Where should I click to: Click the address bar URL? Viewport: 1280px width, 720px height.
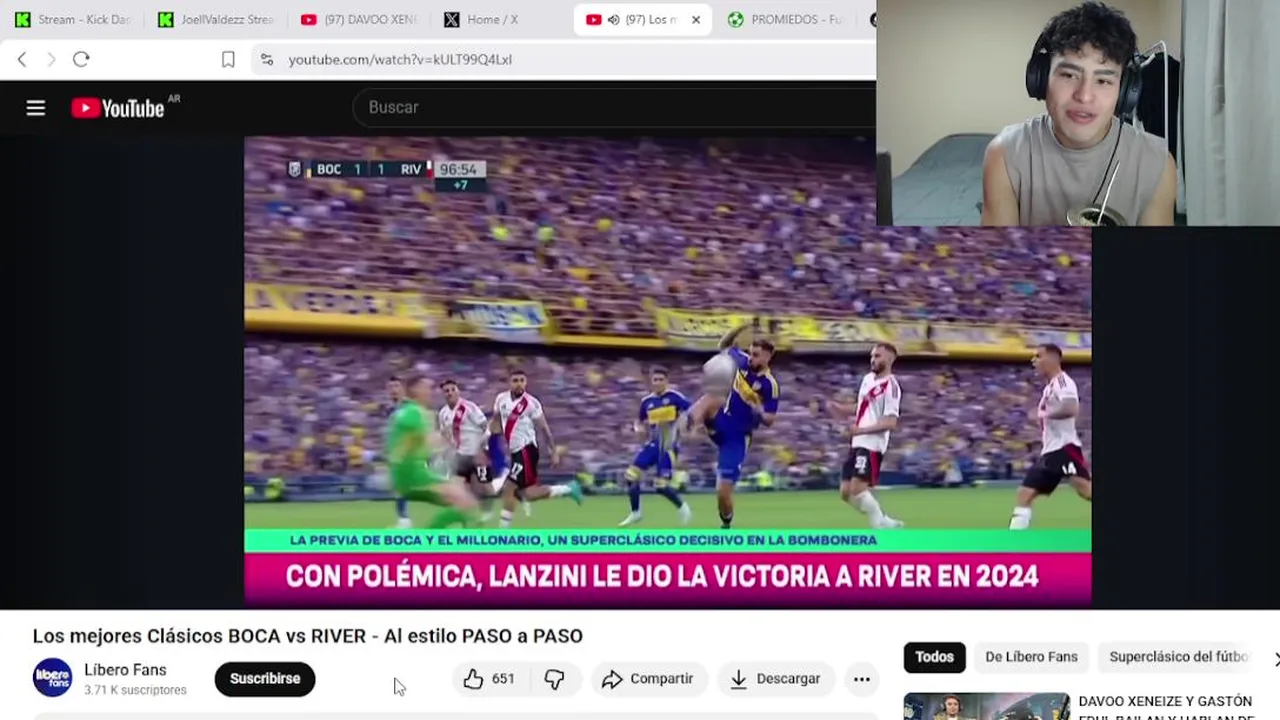point(400,59)
